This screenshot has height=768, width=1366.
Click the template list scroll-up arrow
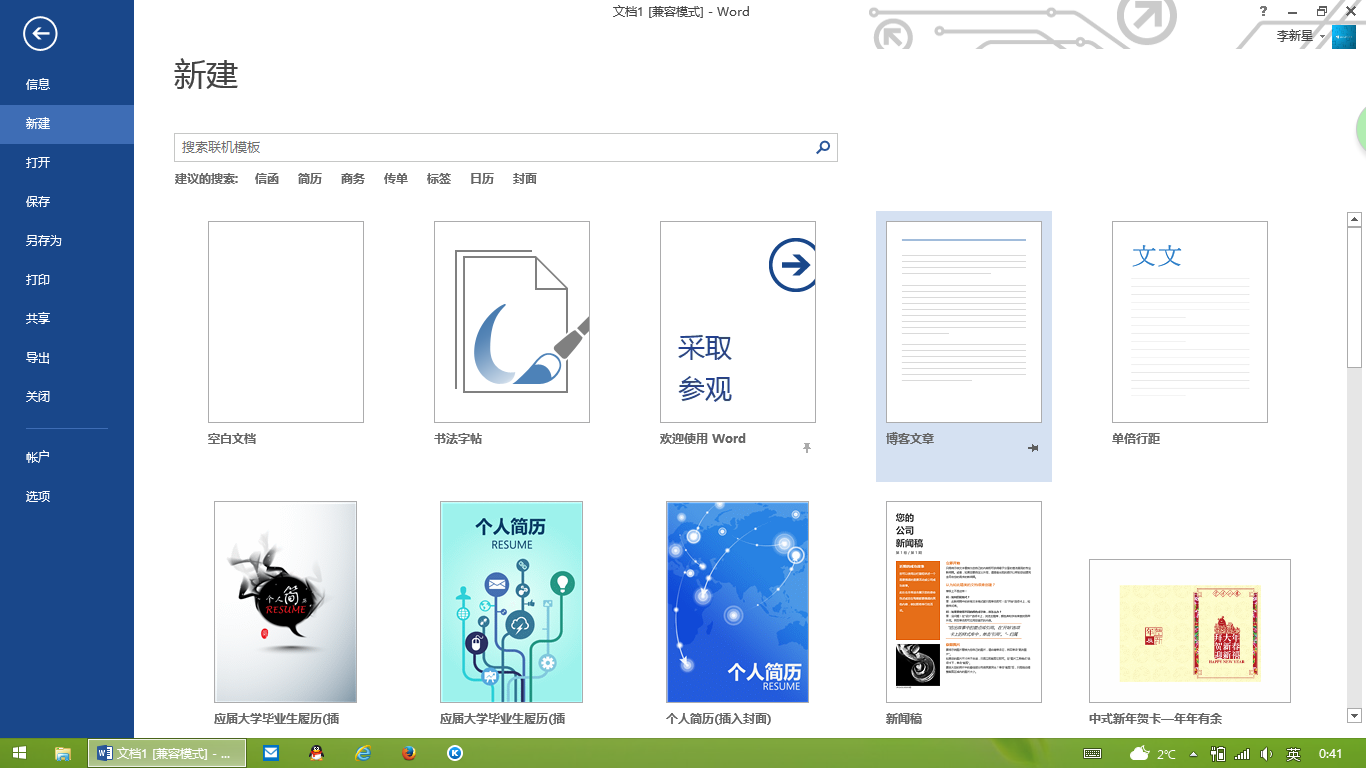(1355, 219)
